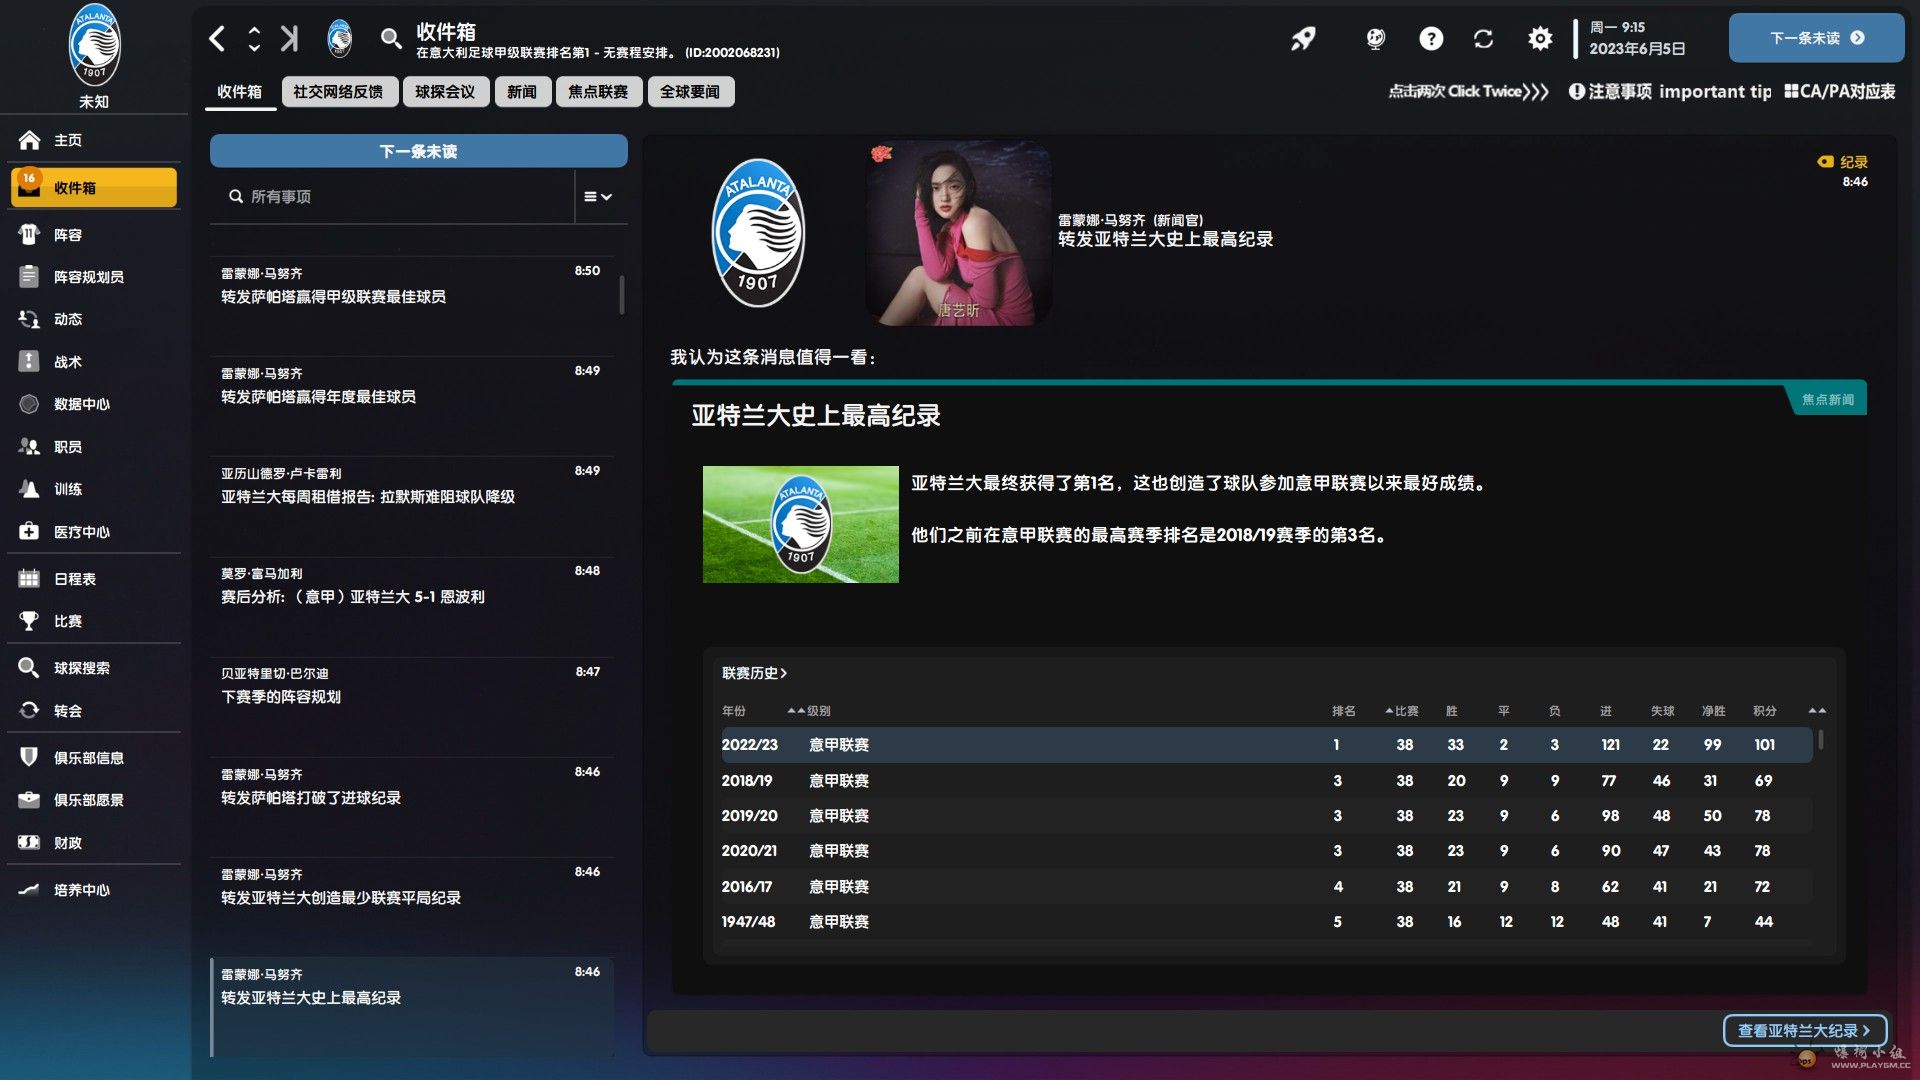The image size is (1920, 1080).
Task: Open message 转发亚特兰大创造最少联赛平局纪录
Action: point(412,906)
